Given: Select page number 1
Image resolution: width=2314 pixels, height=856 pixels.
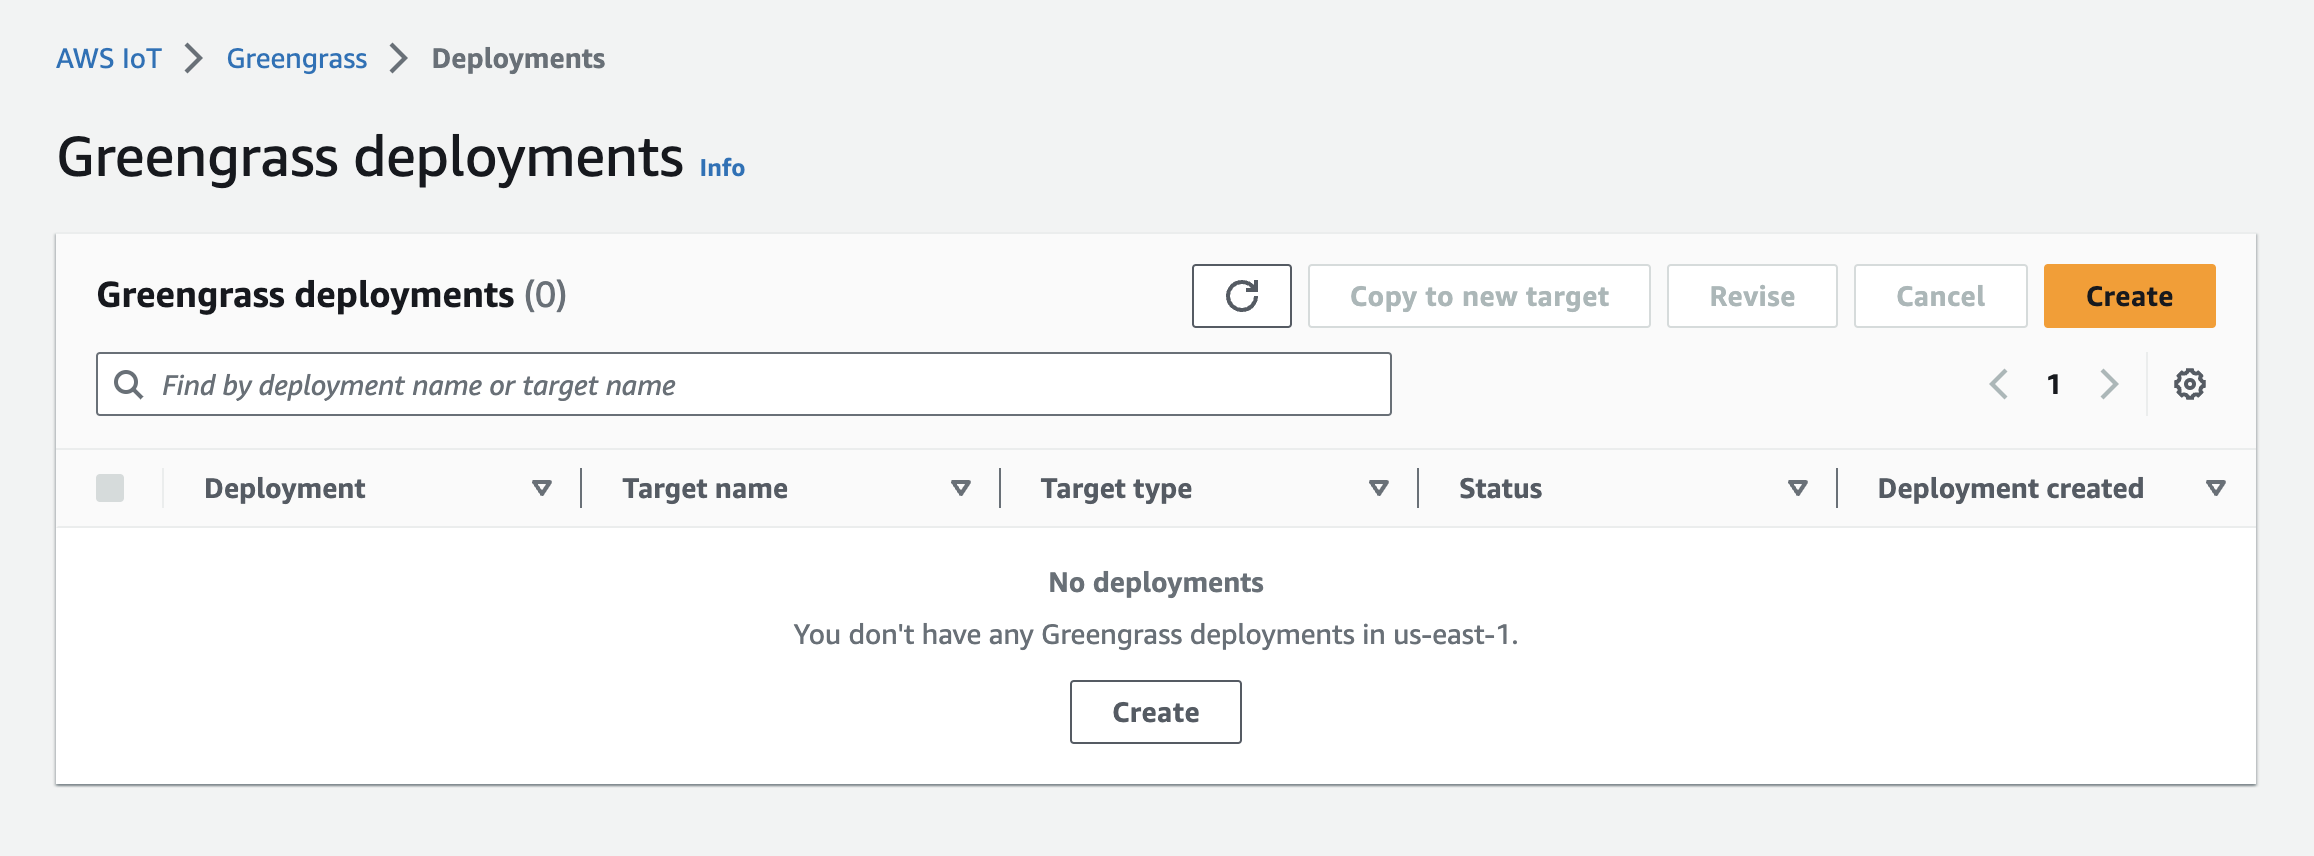Looking at the screenshot, I should click(2053, 384).
